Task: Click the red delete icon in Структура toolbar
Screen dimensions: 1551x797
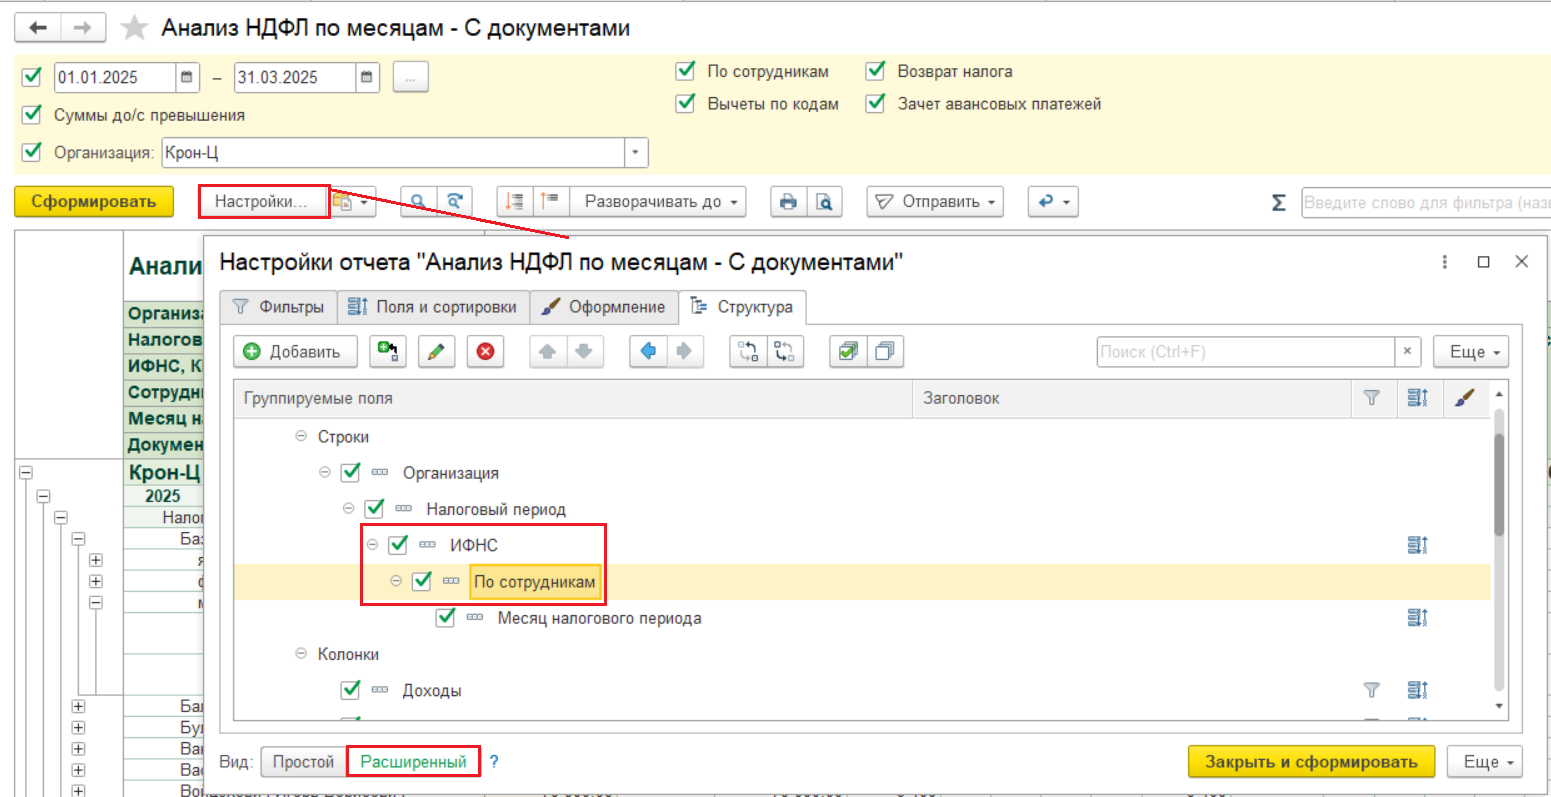Action: tap(485, 352)
